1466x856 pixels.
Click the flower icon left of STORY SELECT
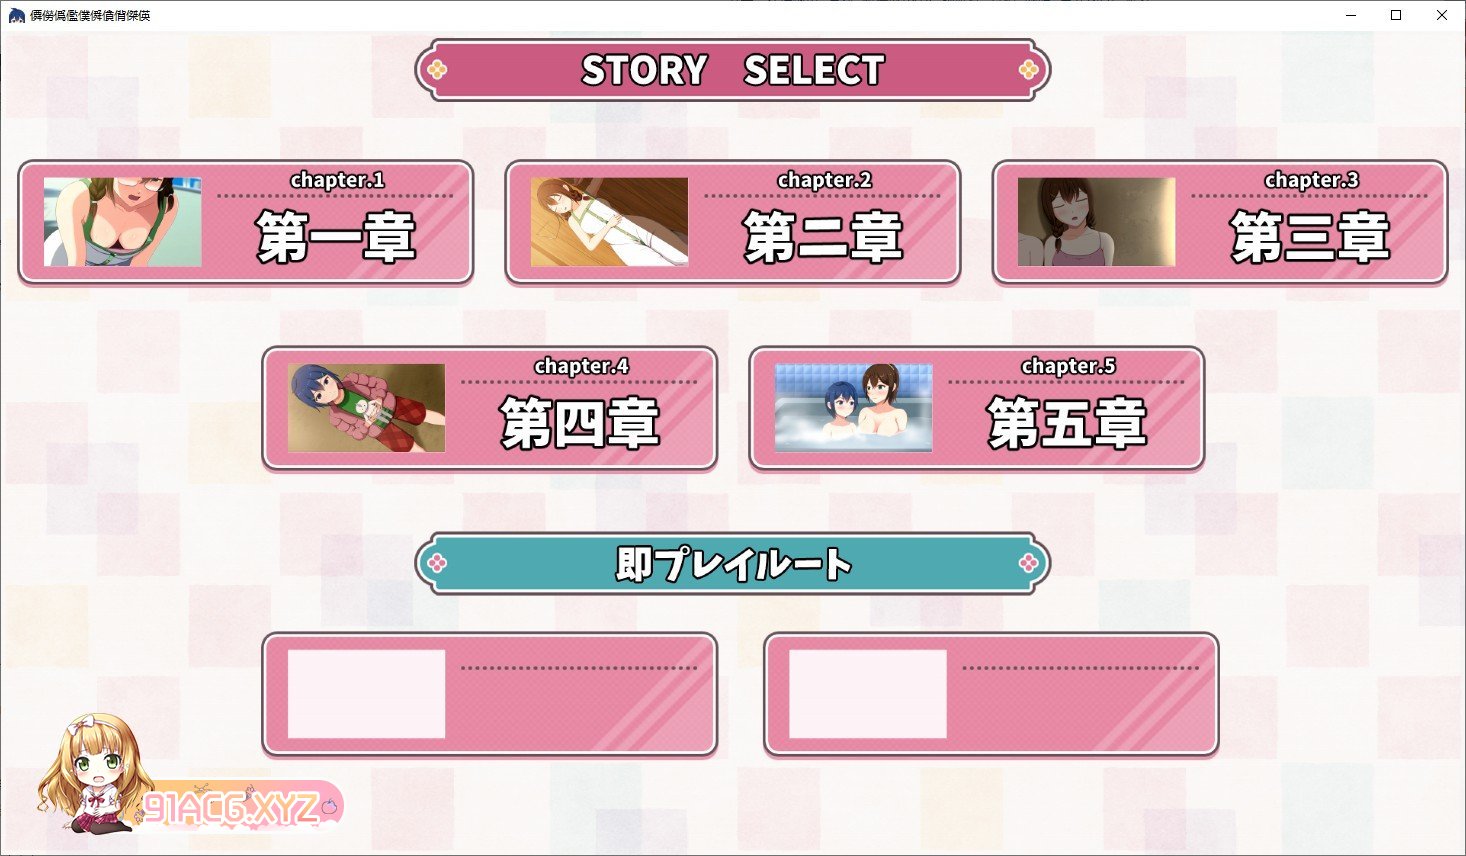click(437, 70)
